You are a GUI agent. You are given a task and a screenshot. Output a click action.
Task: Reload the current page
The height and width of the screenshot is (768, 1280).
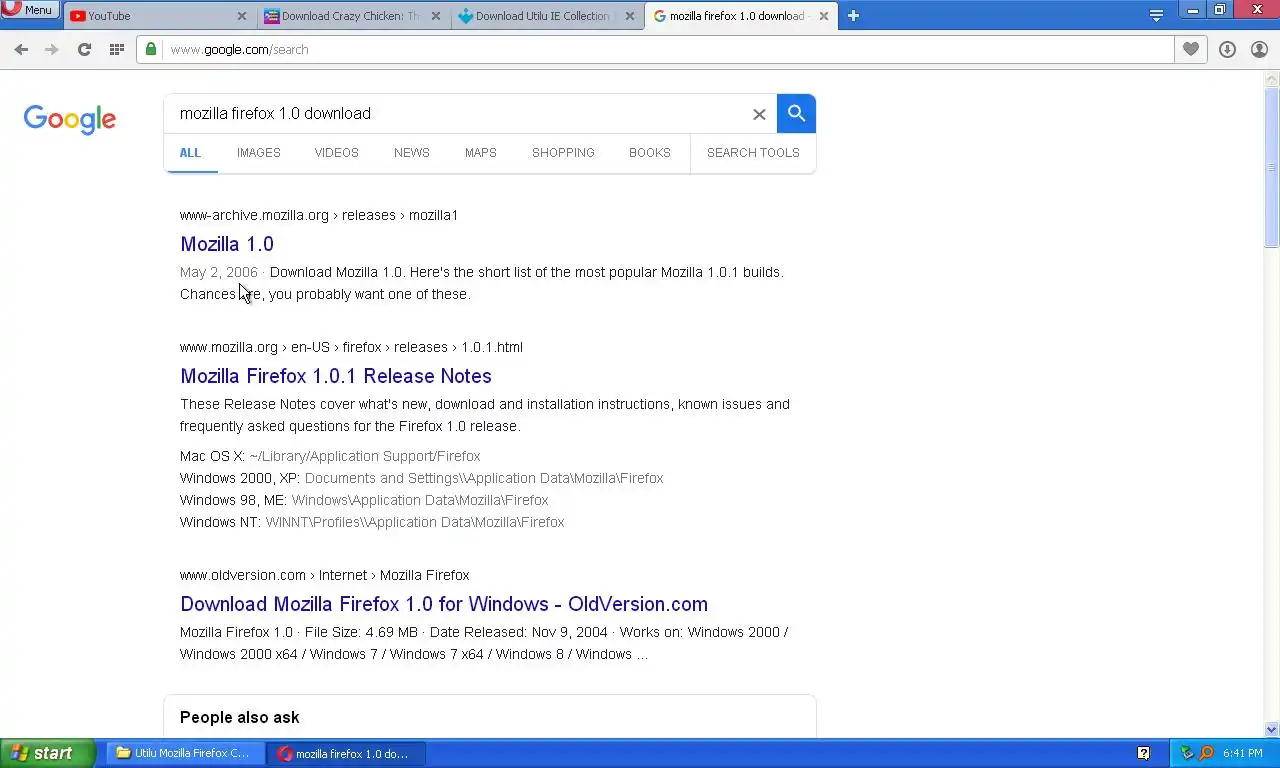(x=84, y=49)
